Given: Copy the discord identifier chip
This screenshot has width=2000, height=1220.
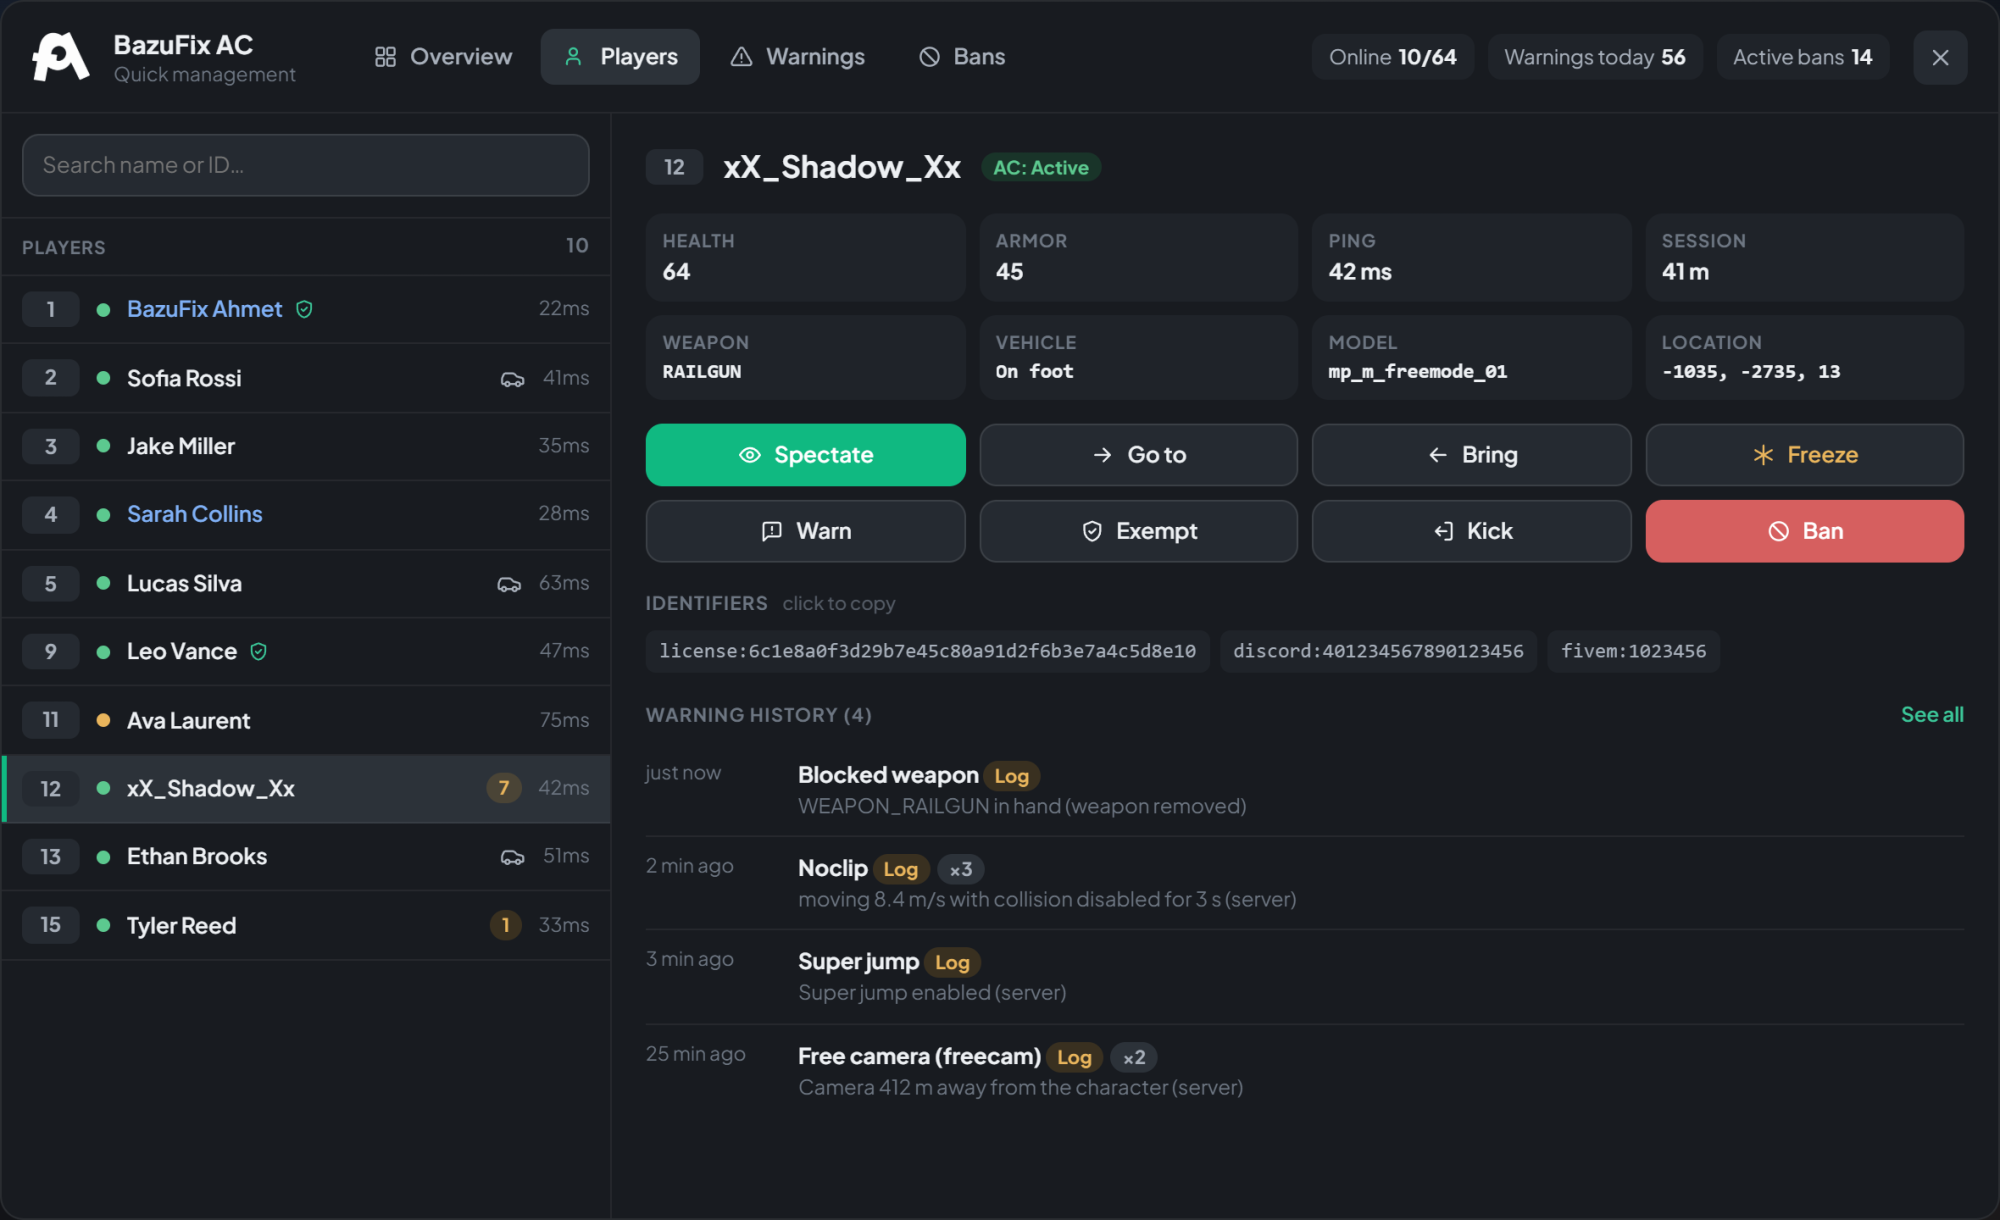Looking at the screenshot, I should pos(1378,651).
